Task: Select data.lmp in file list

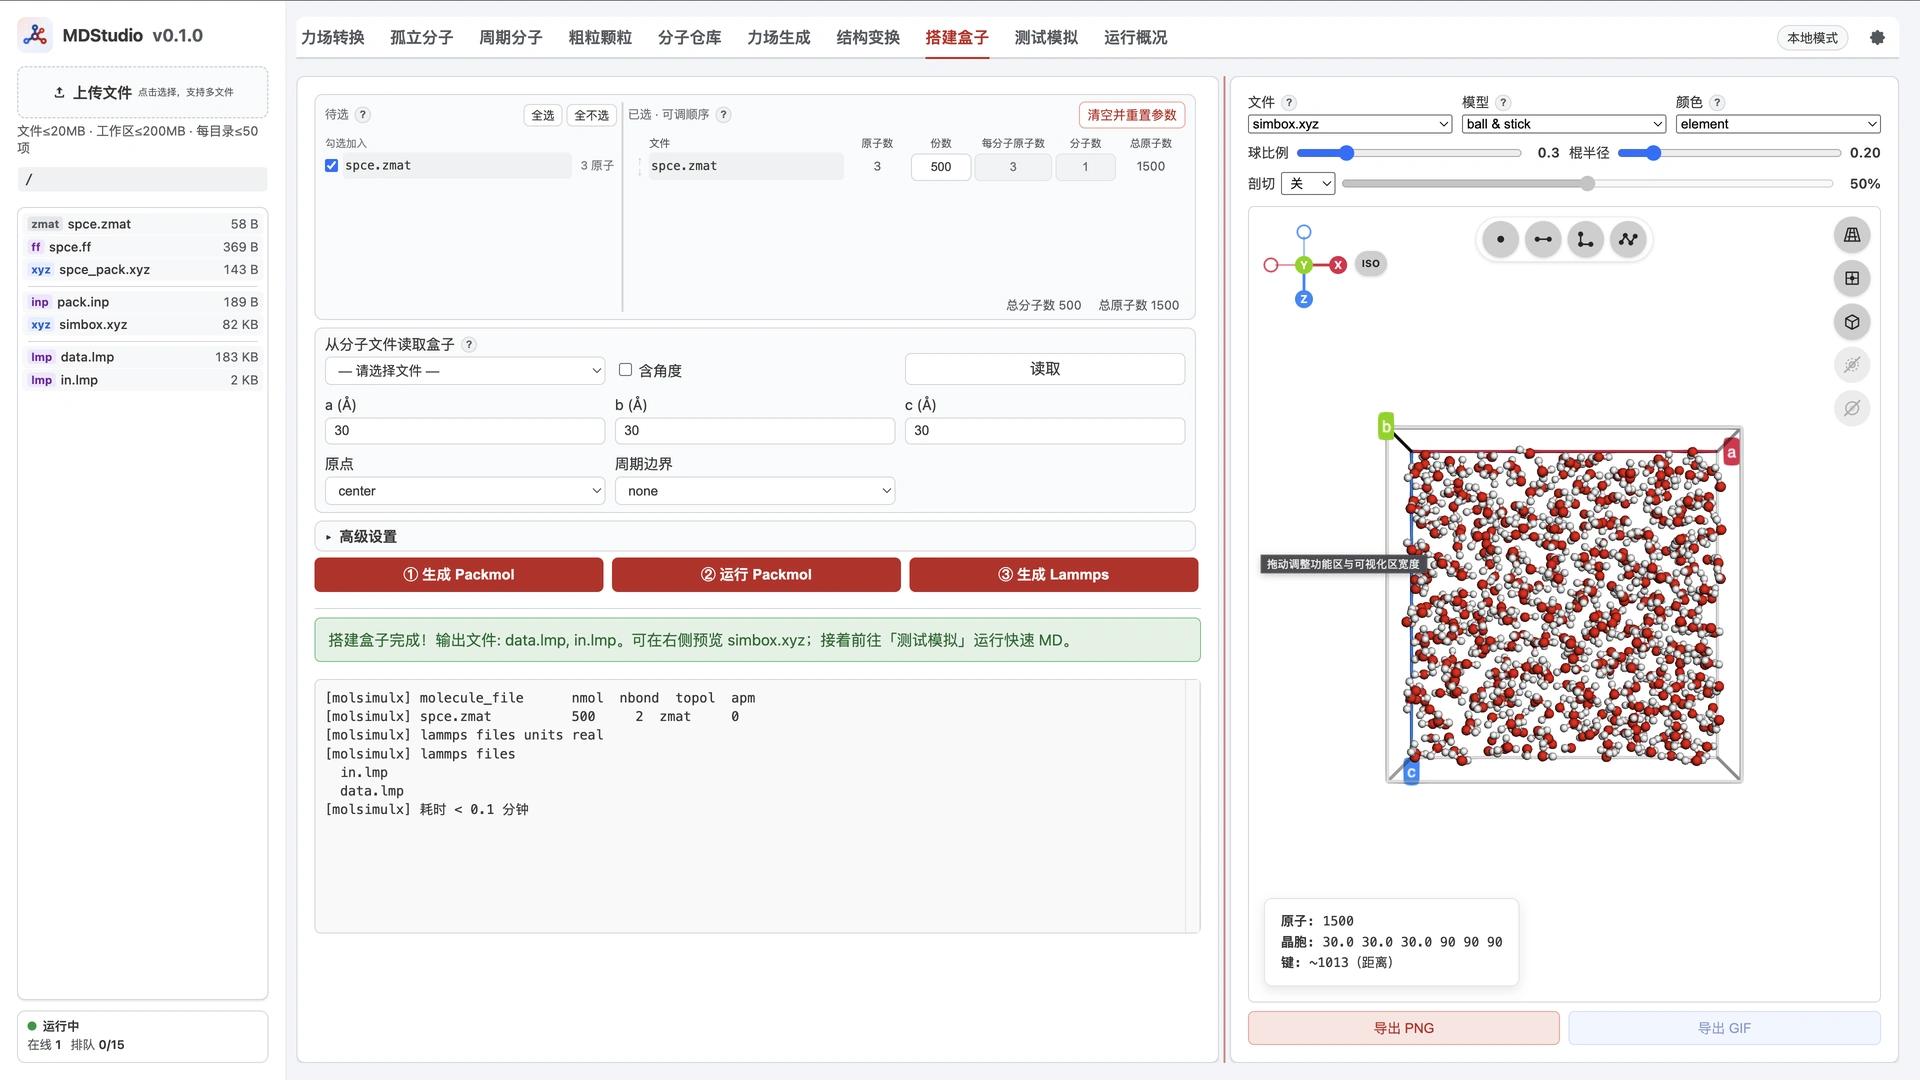Action: (143, 357)
